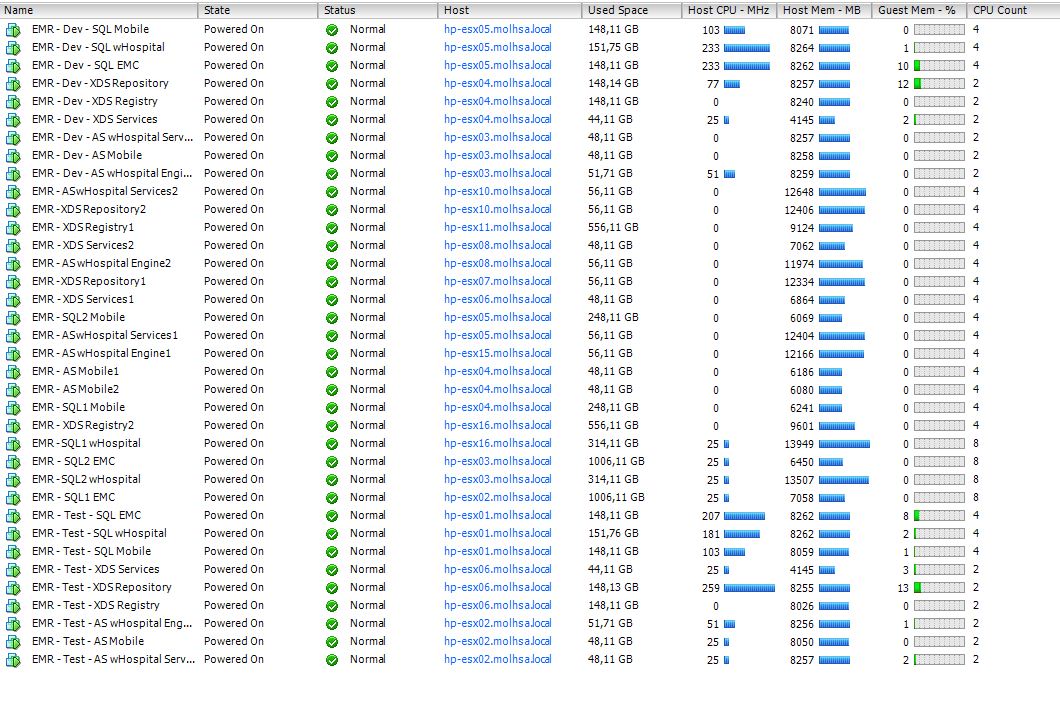The width and height of the screenshot is (1060, 703).
Task: Open the hp-esx07.molhsa.local host link
Action: (497, 282)
